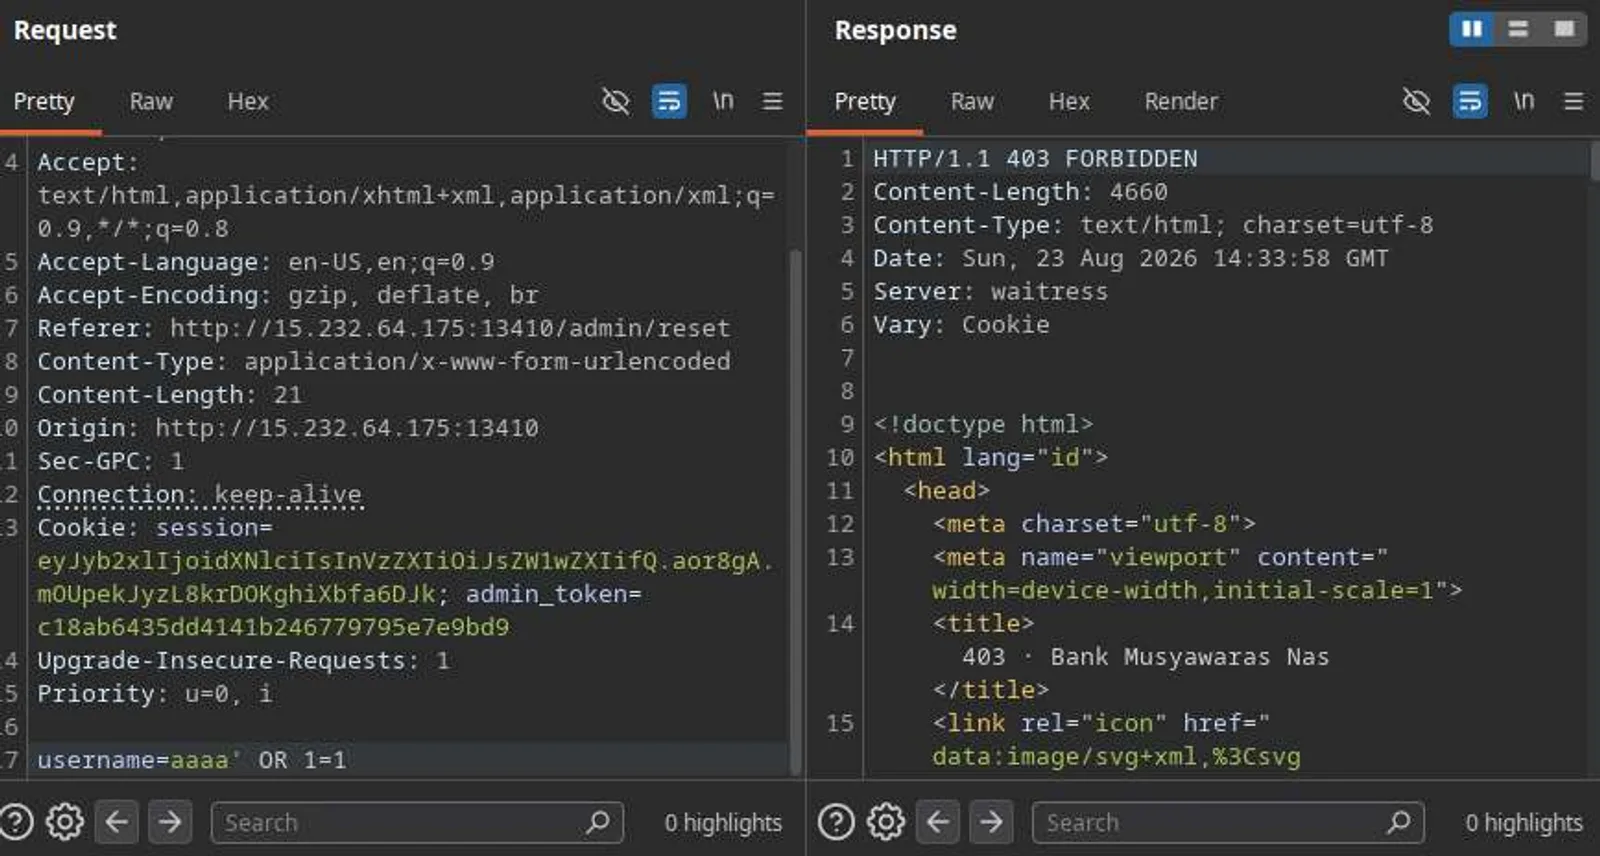Screen dimensions: 1600x856
Task: Click the Request panel vertical scrollbar
Action: [796, 510]
